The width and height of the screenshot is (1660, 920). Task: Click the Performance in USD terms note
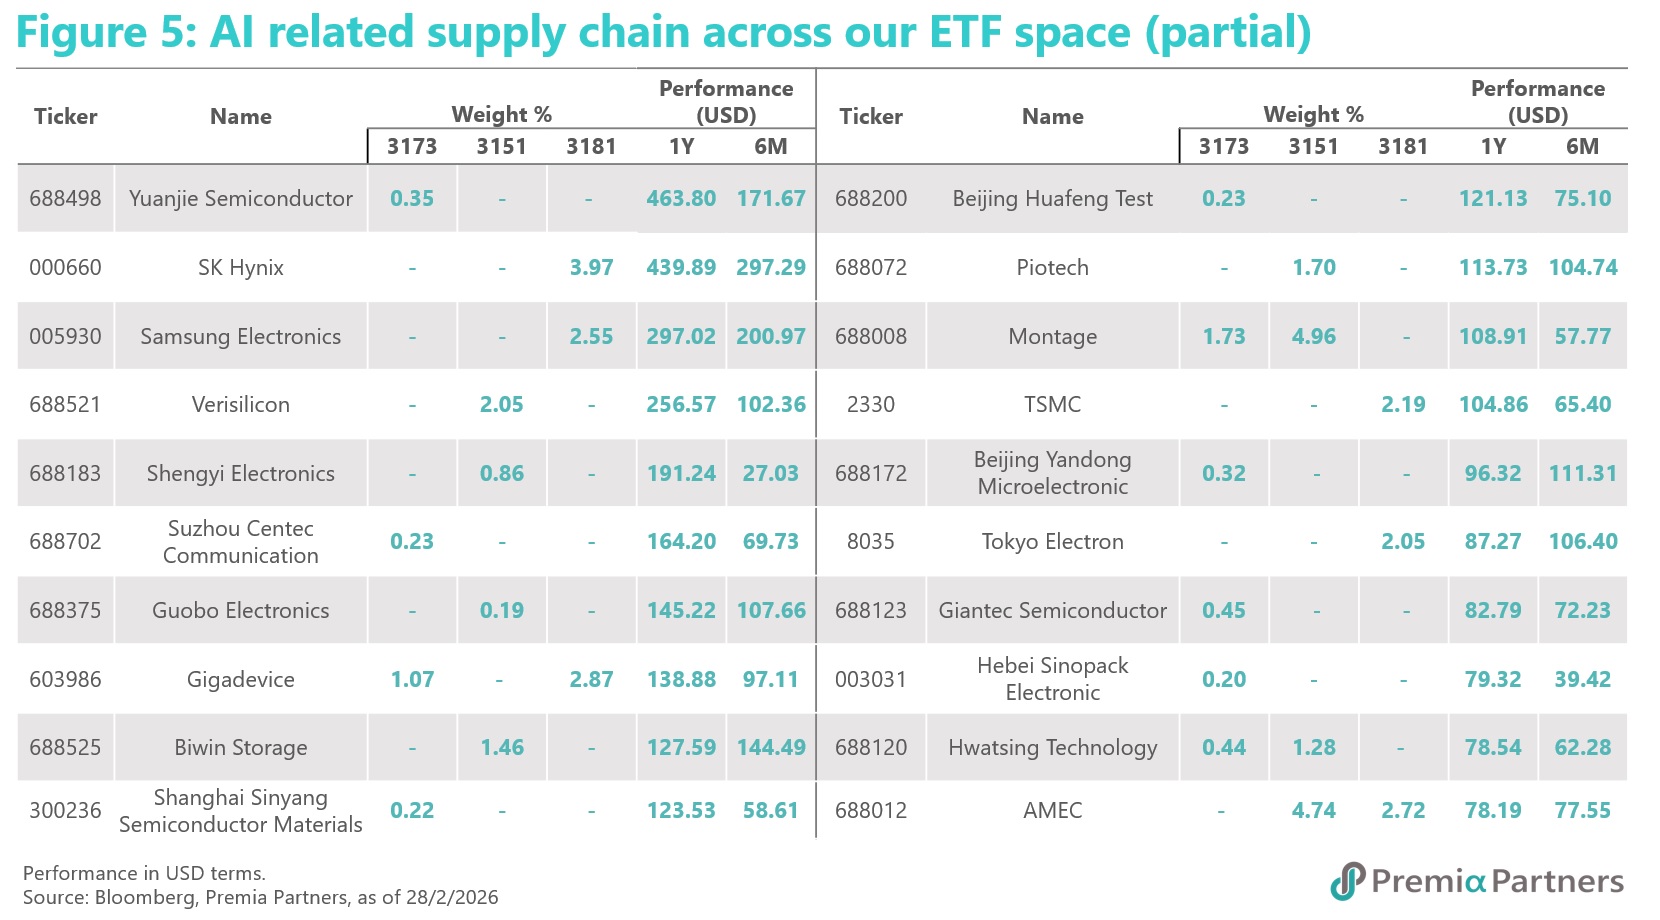(144, 873)
